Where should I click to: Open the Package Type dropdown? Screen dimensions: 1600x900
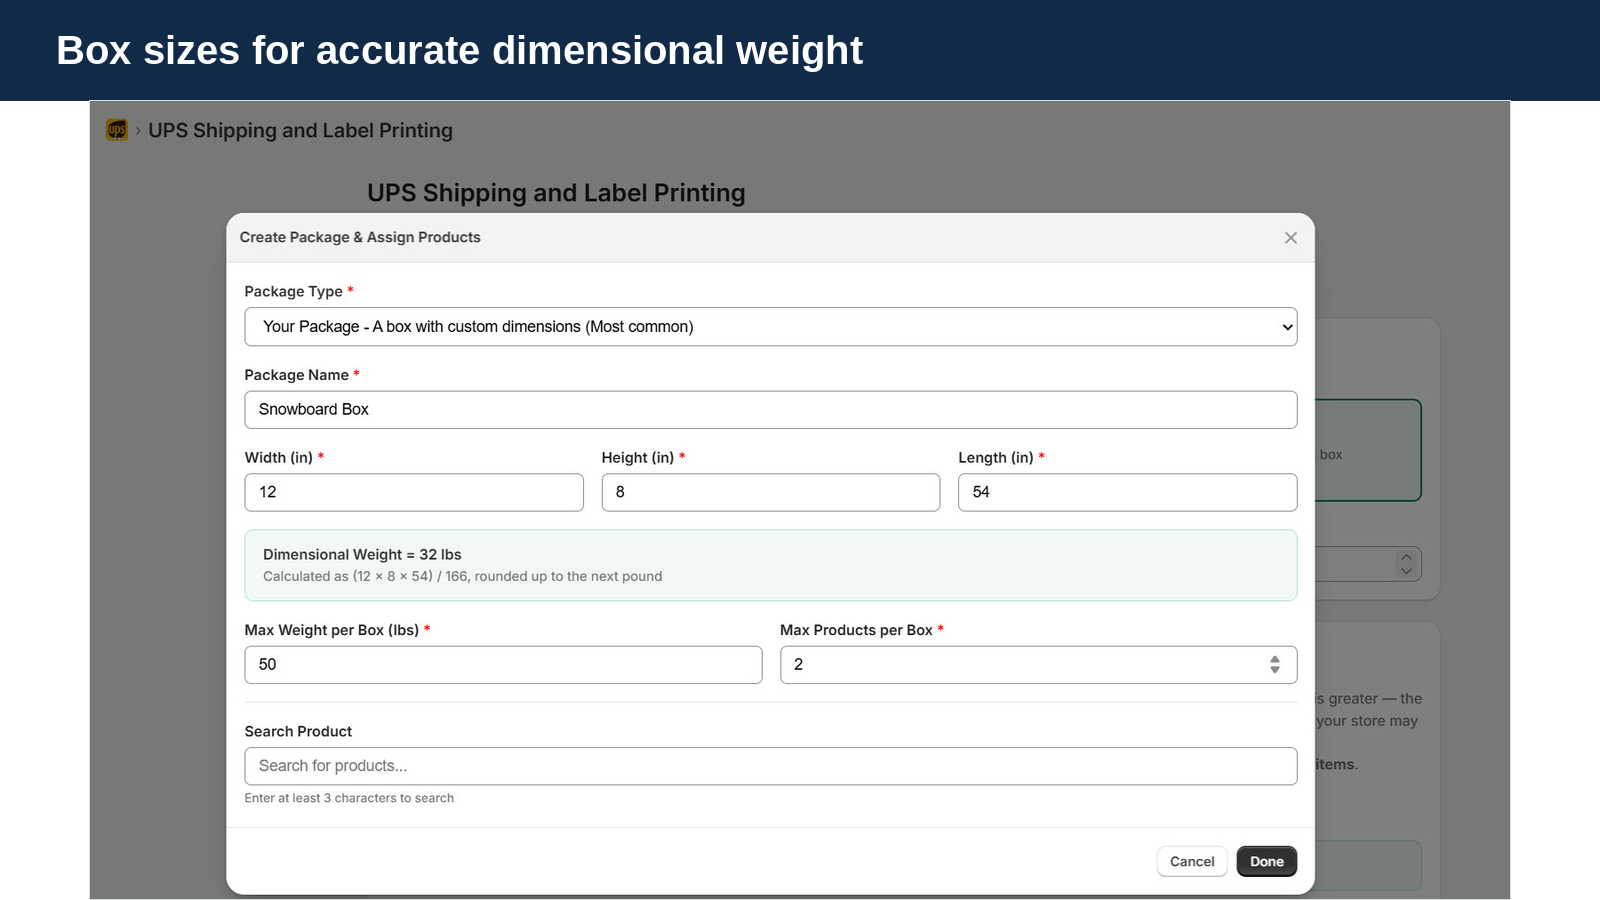click(x=771, y=327)
